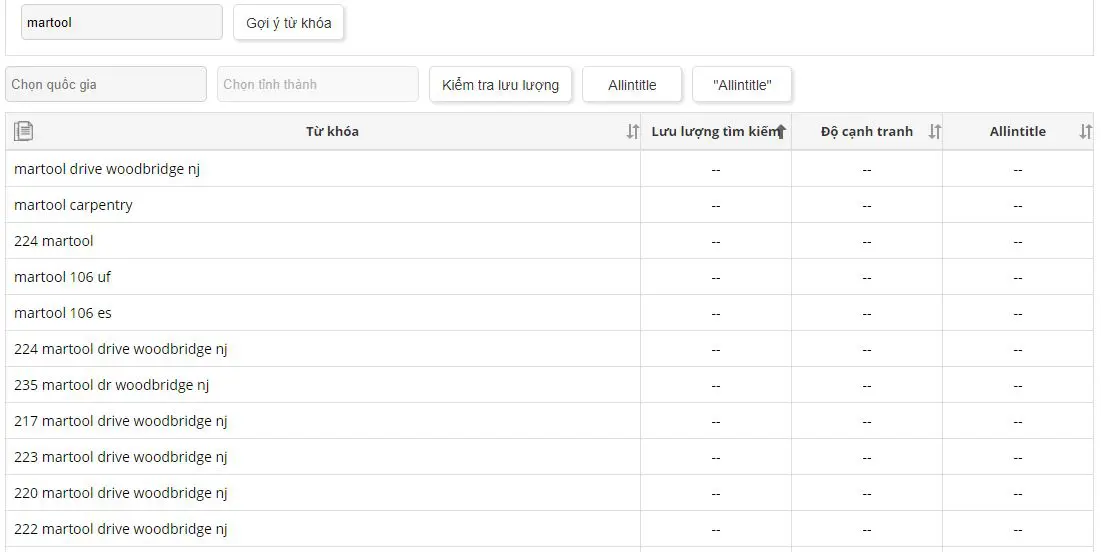Sort by Từ khóa column arrows
1101x552 pixels.
click(x=633, y=131)
